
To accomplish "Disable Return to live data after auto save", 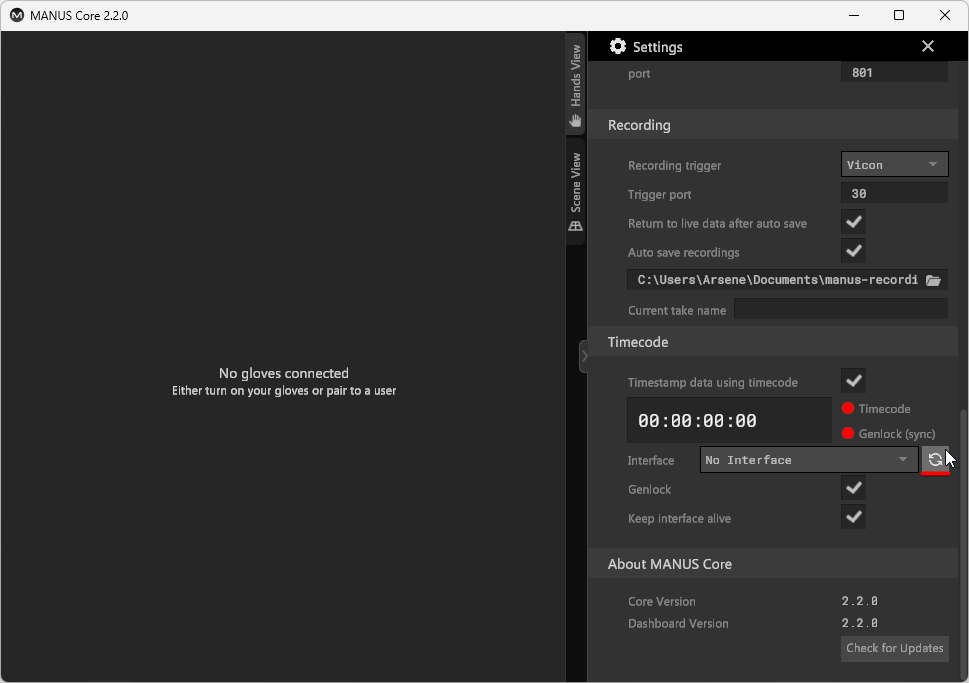I will (x=853, y=222).
